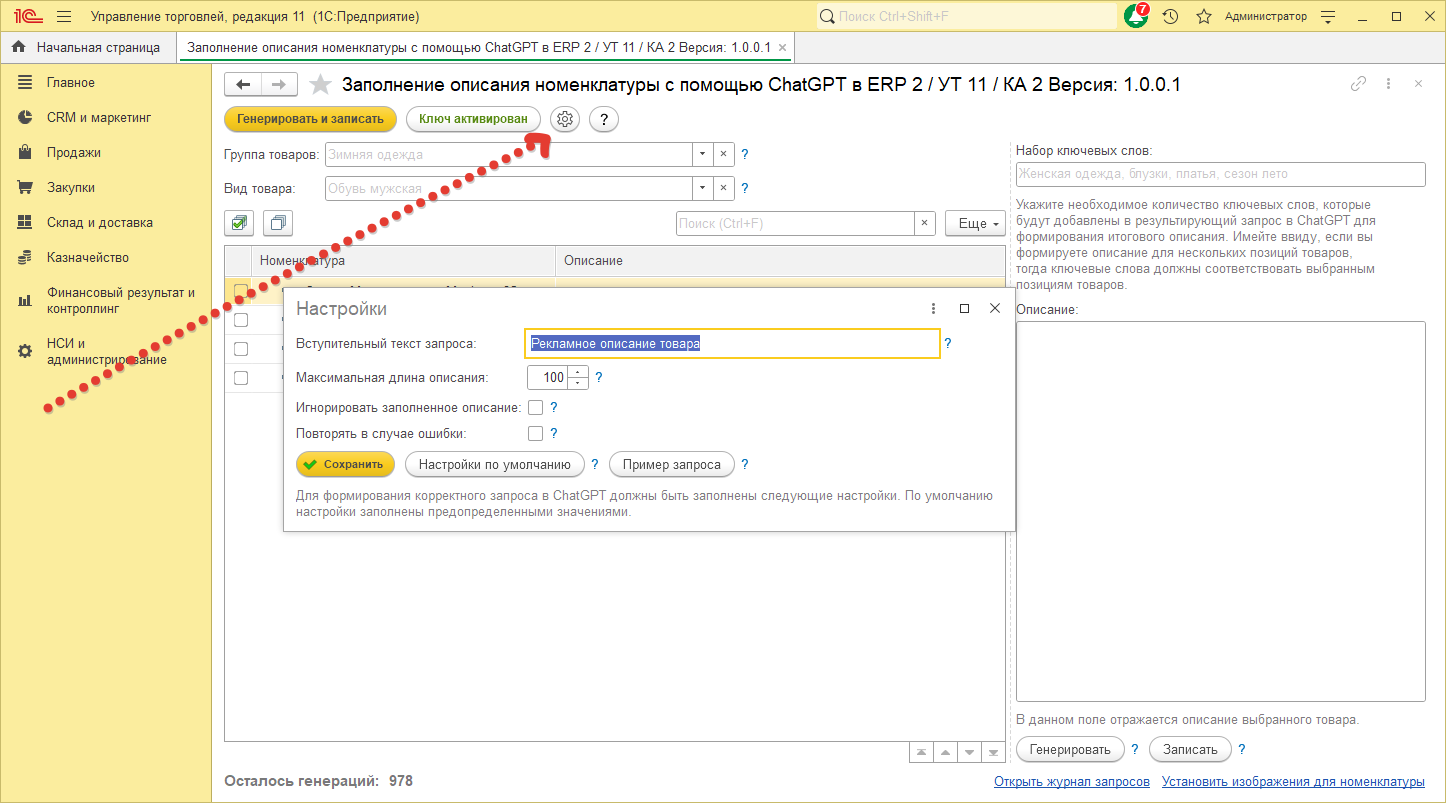Copy form link using the chain icon
Viewport: 1446px width, 803px height.
[1358, 85]
